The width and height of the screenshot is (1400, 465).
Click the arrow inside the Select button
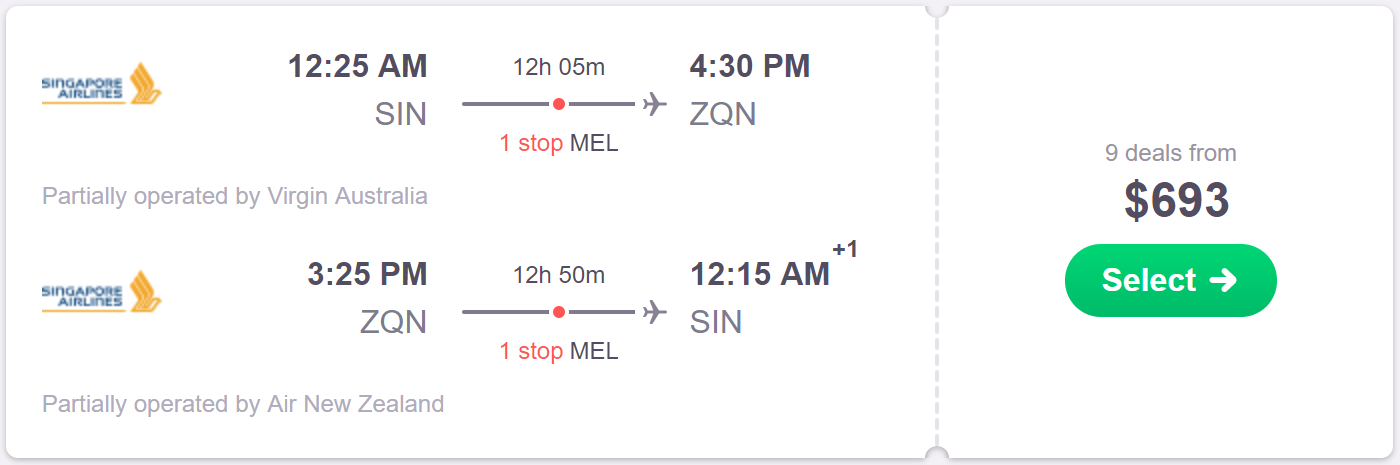pos(1223,280)
